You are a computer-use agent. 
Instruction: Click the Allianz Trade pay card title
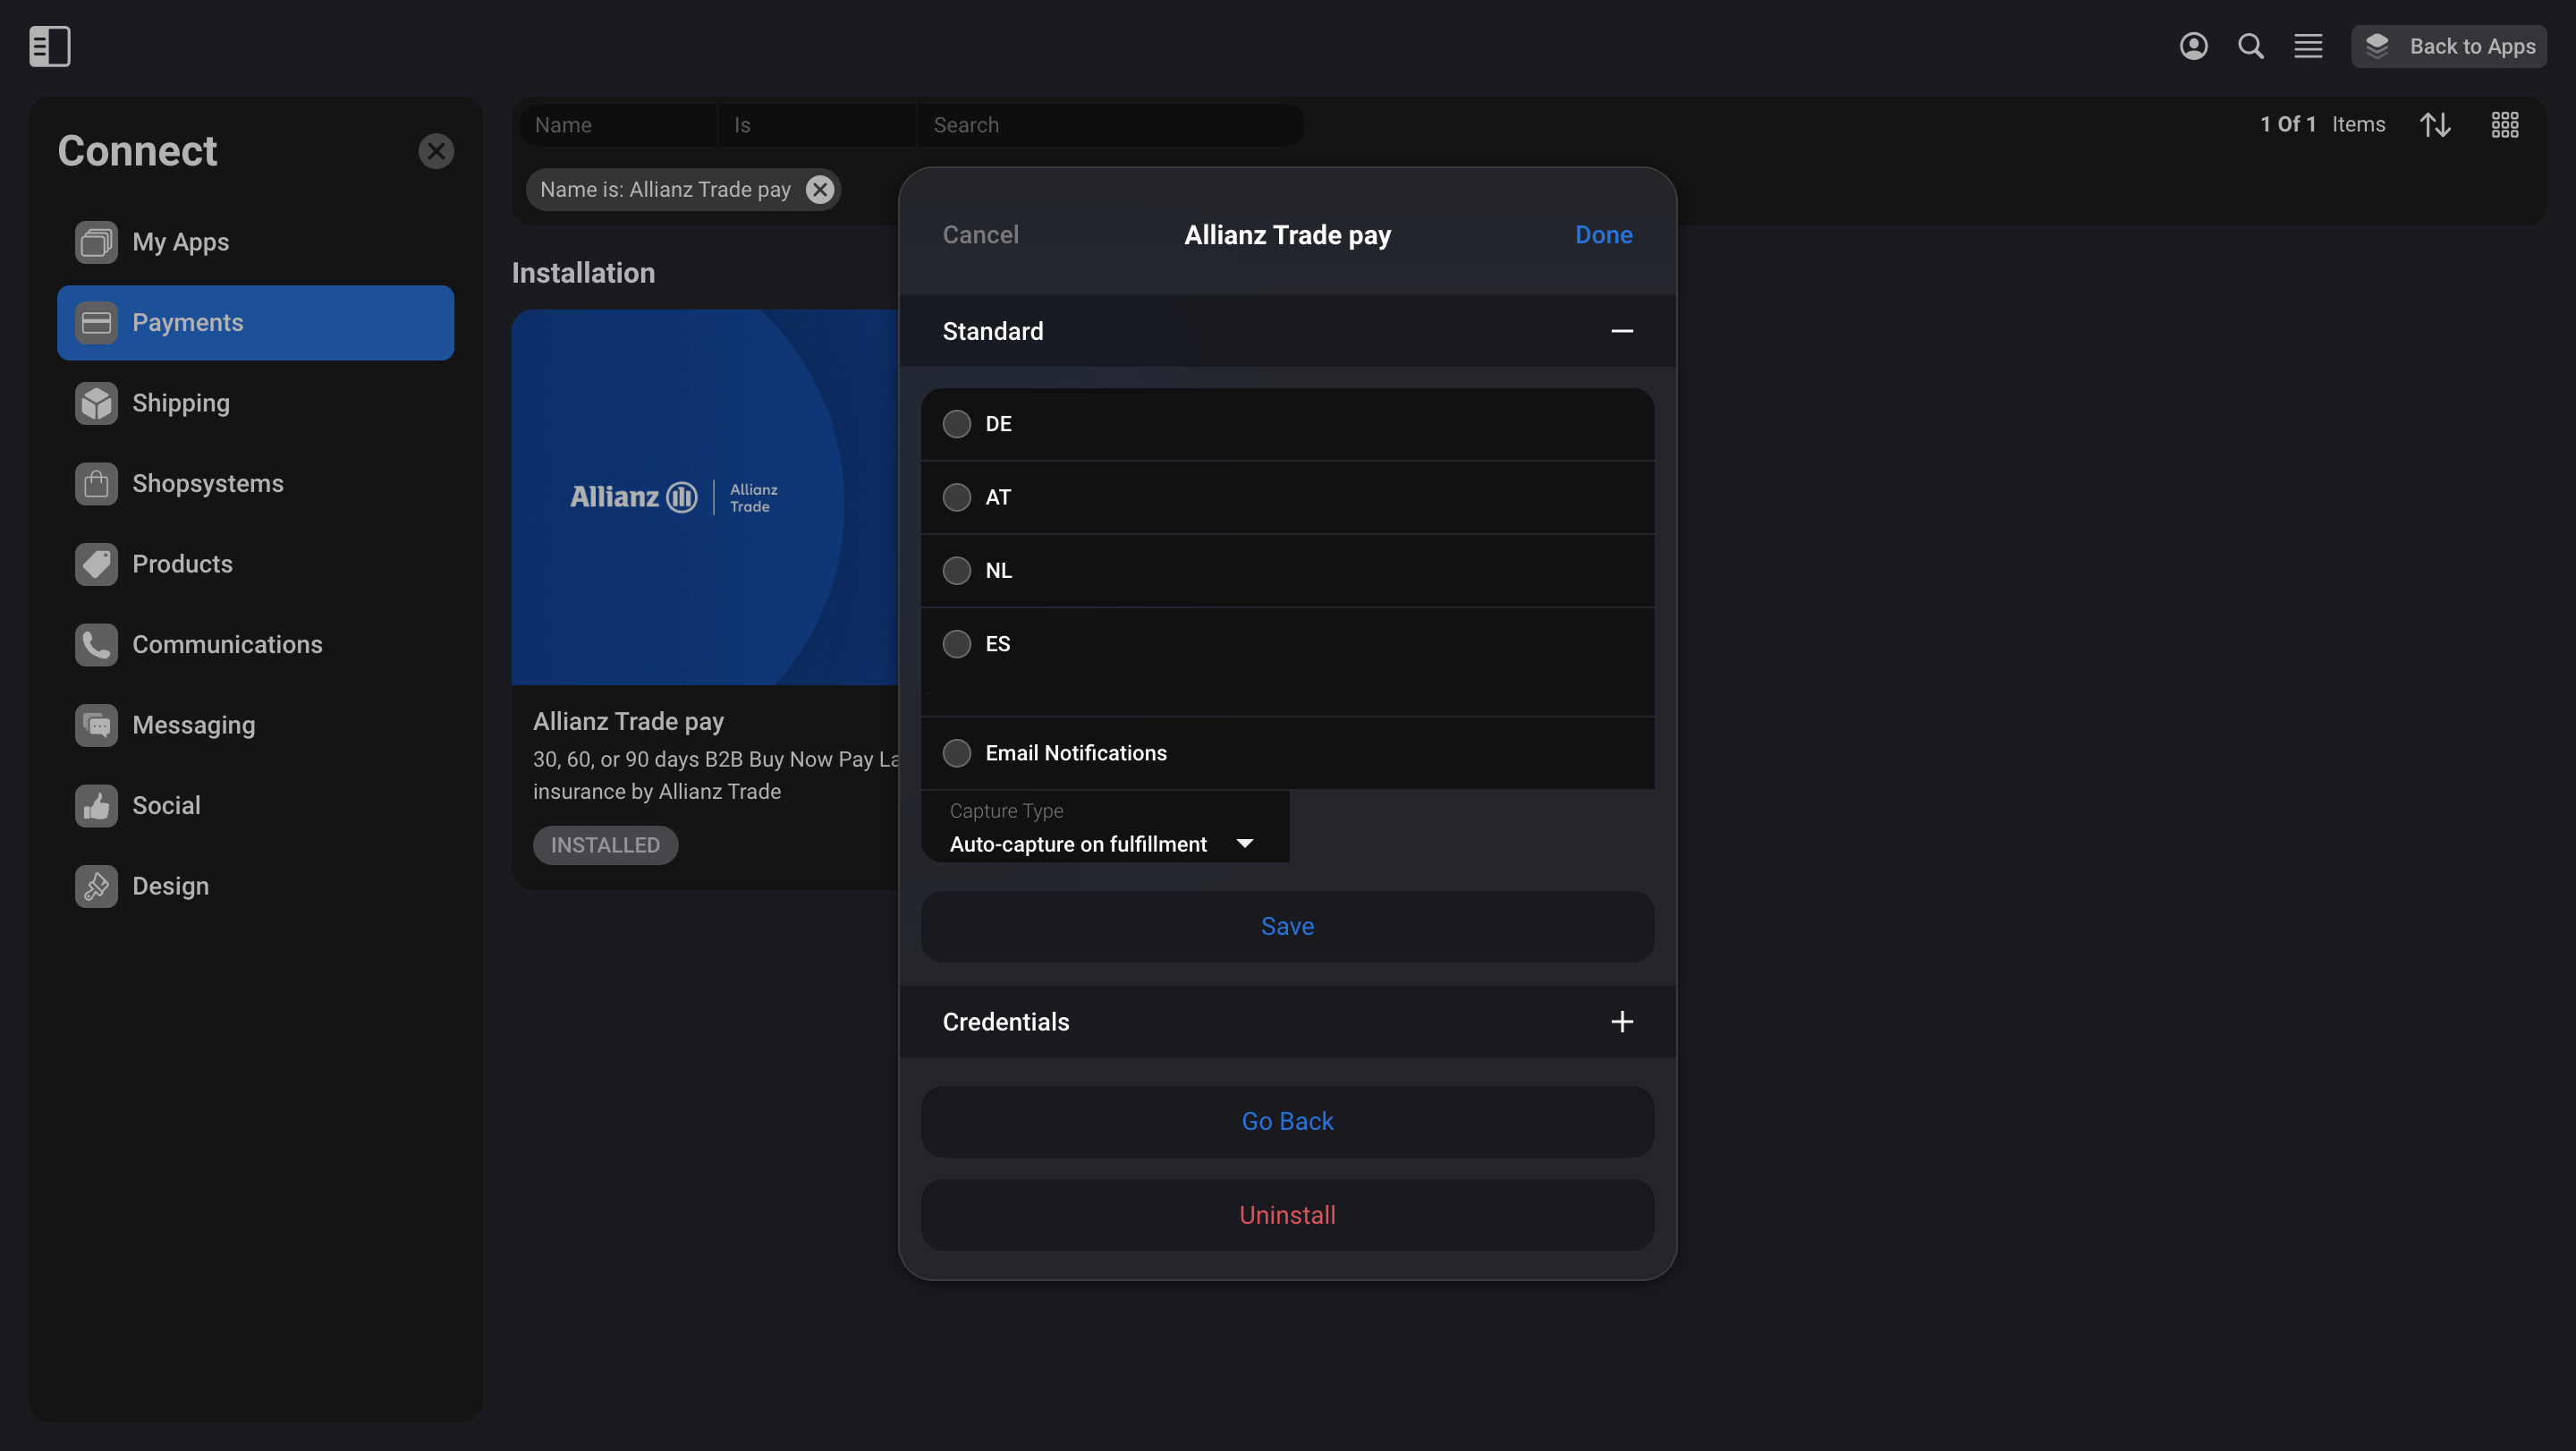point(628,721)
